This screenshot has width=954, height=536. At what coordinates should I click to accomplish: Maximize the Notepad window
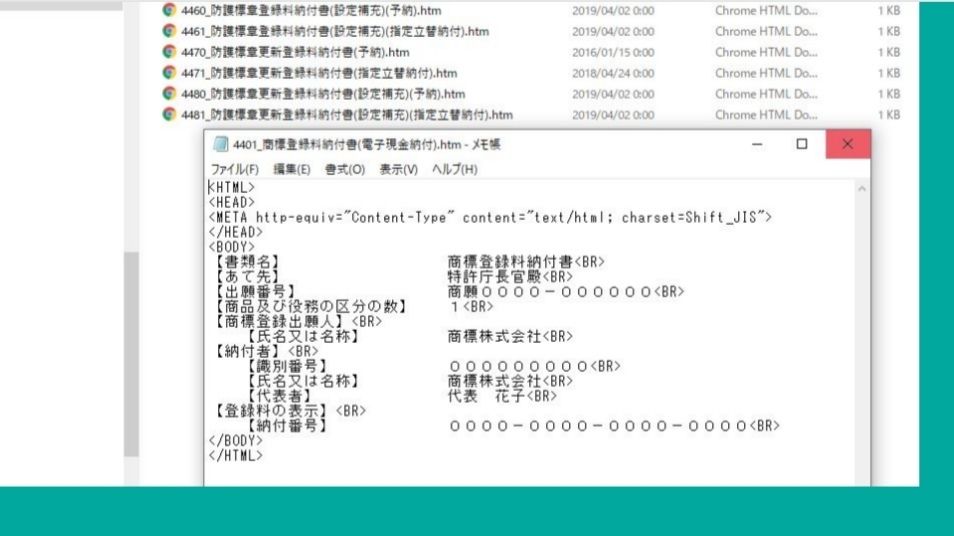802,145
